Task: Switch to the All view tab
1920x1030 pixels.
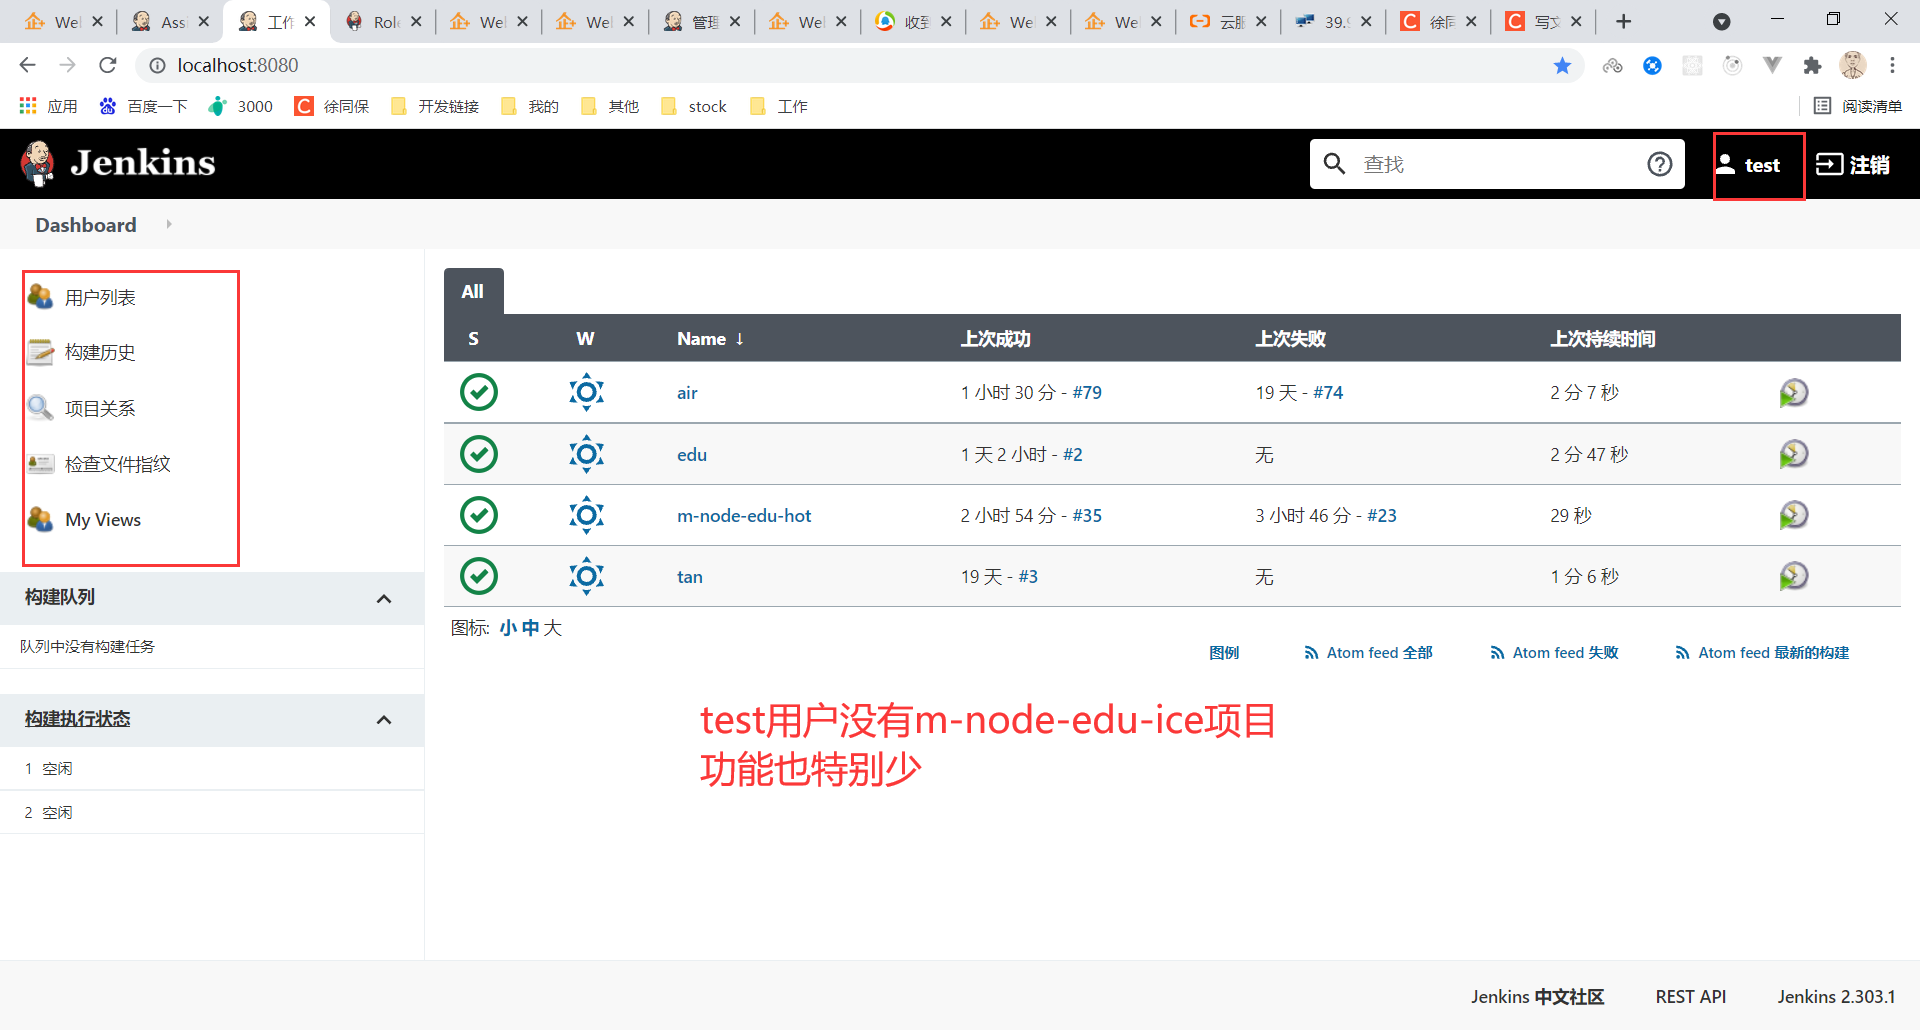Action: (x=472, y=291)
